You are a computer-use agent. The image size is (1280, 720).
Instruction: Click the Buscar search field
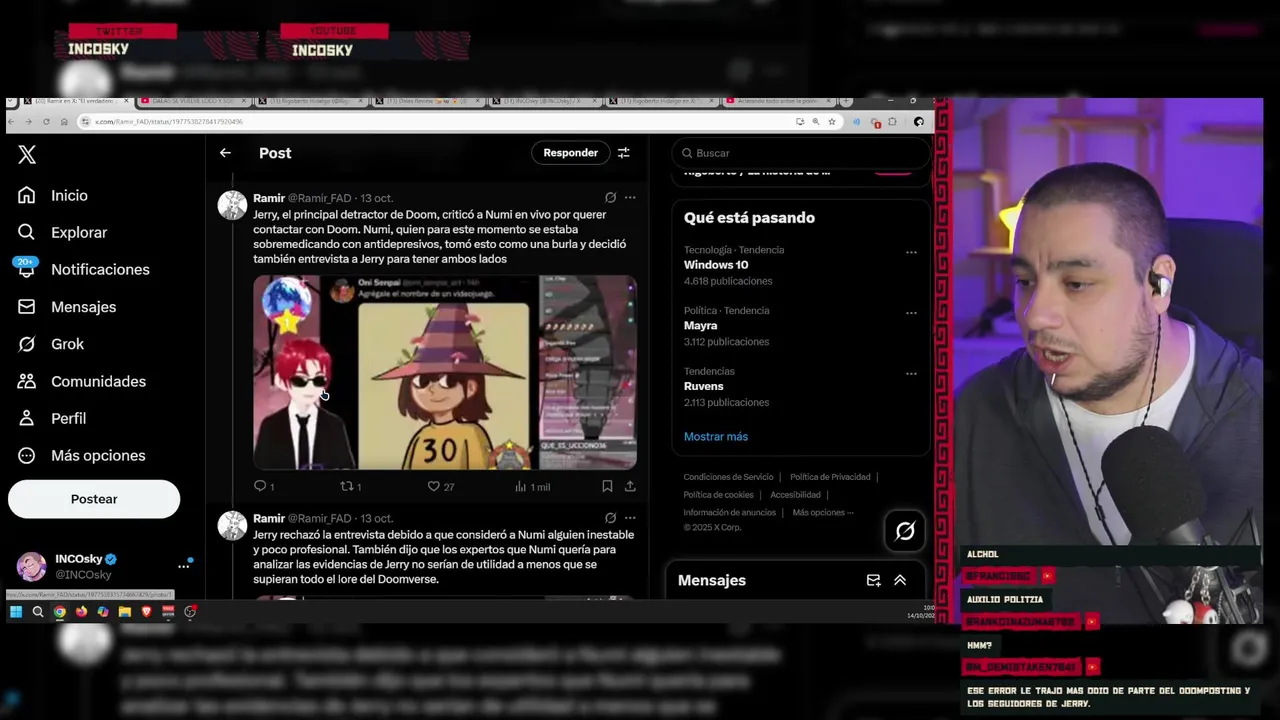point(801,153)
